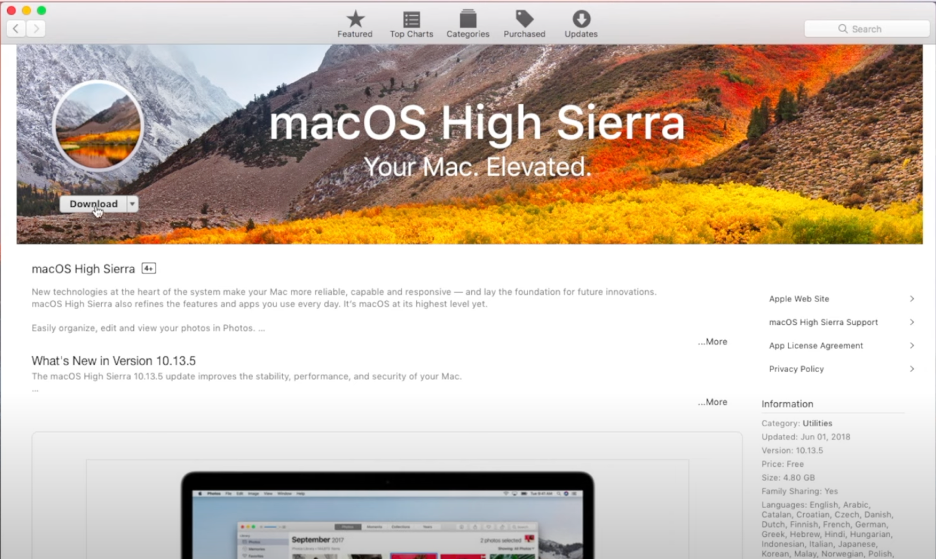Image resolution: width=936 pixels, height=560 pixels.
Task: Close the App Store window with the red button
Action: click(x=11, y=10)
